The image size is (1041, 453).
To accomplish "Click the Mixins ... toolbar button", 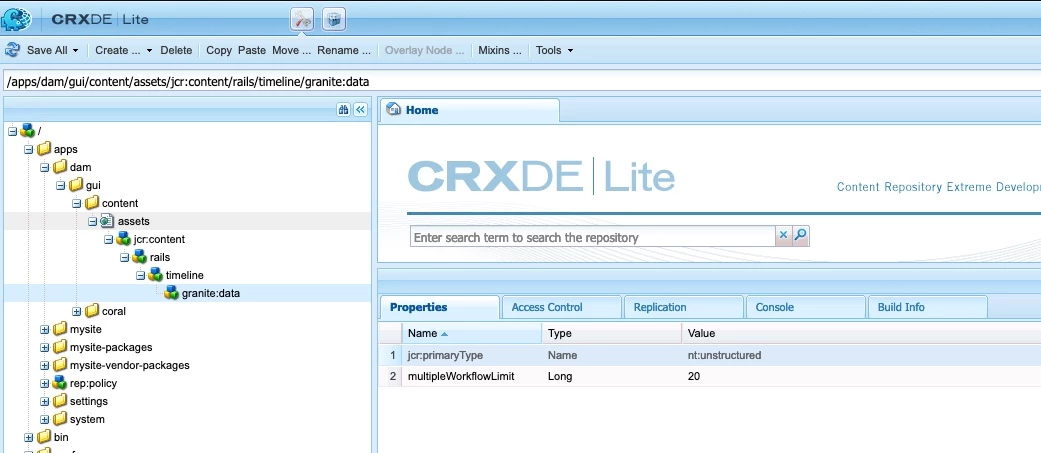I will pyautogui.click(x=499, y=50).
